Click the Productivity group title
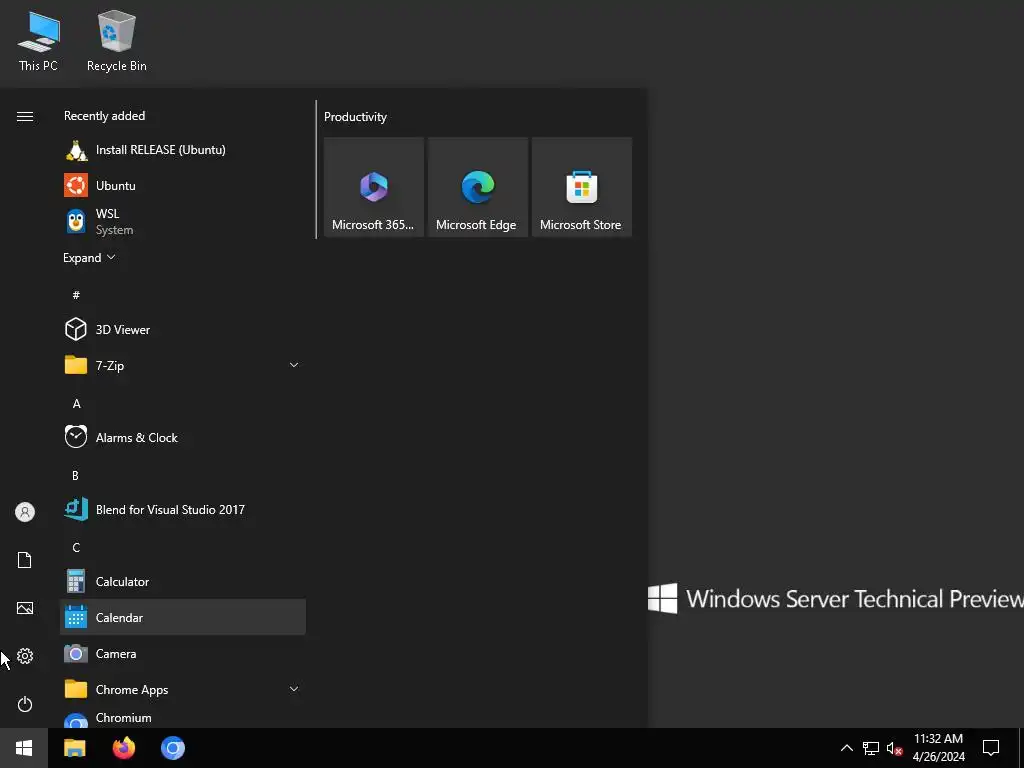The image size is (1024, 768). [x=355, y=117]
